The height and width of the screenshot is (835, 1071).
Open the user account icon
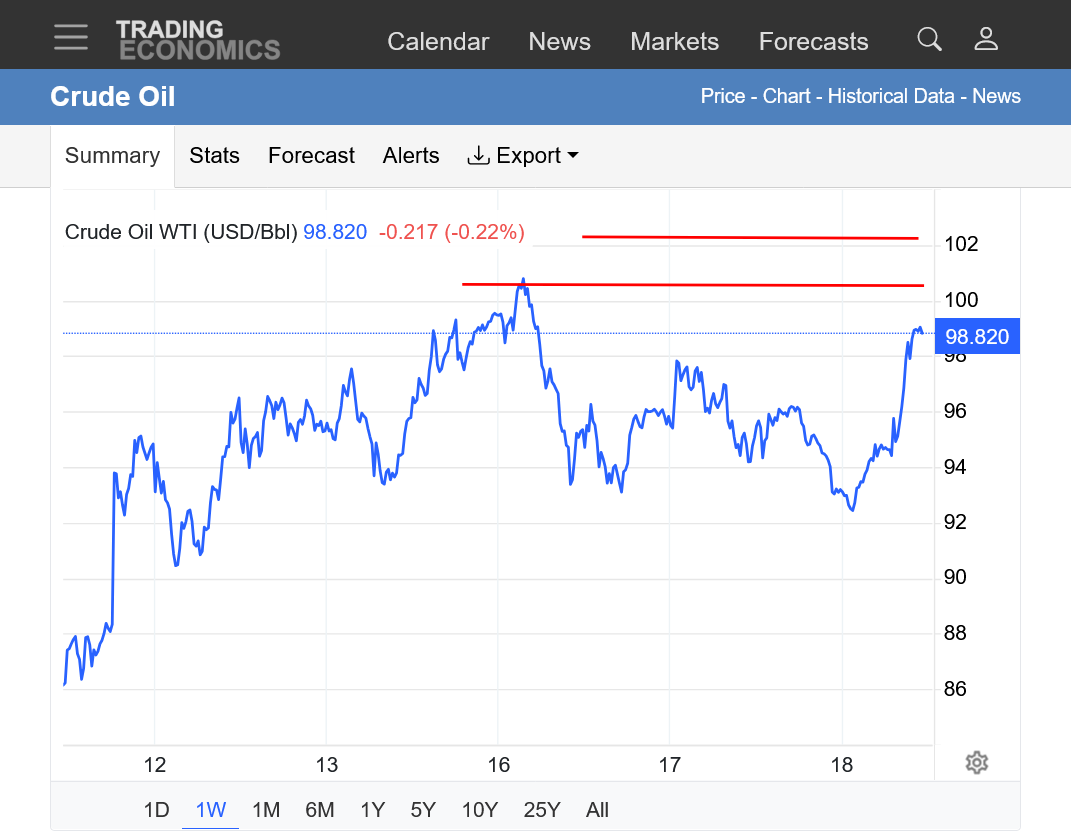[986, 39]
